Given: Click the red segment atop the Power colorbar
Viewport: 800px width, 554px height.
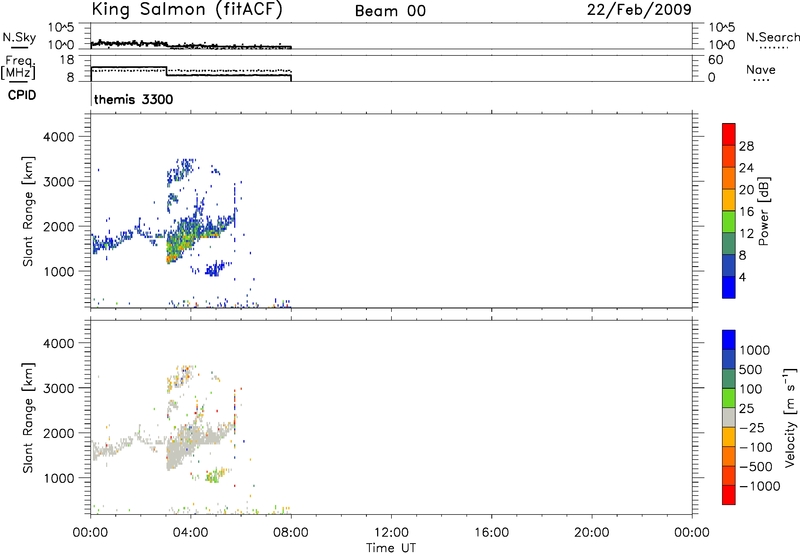Looking at the screenshot, I should 729,134.
